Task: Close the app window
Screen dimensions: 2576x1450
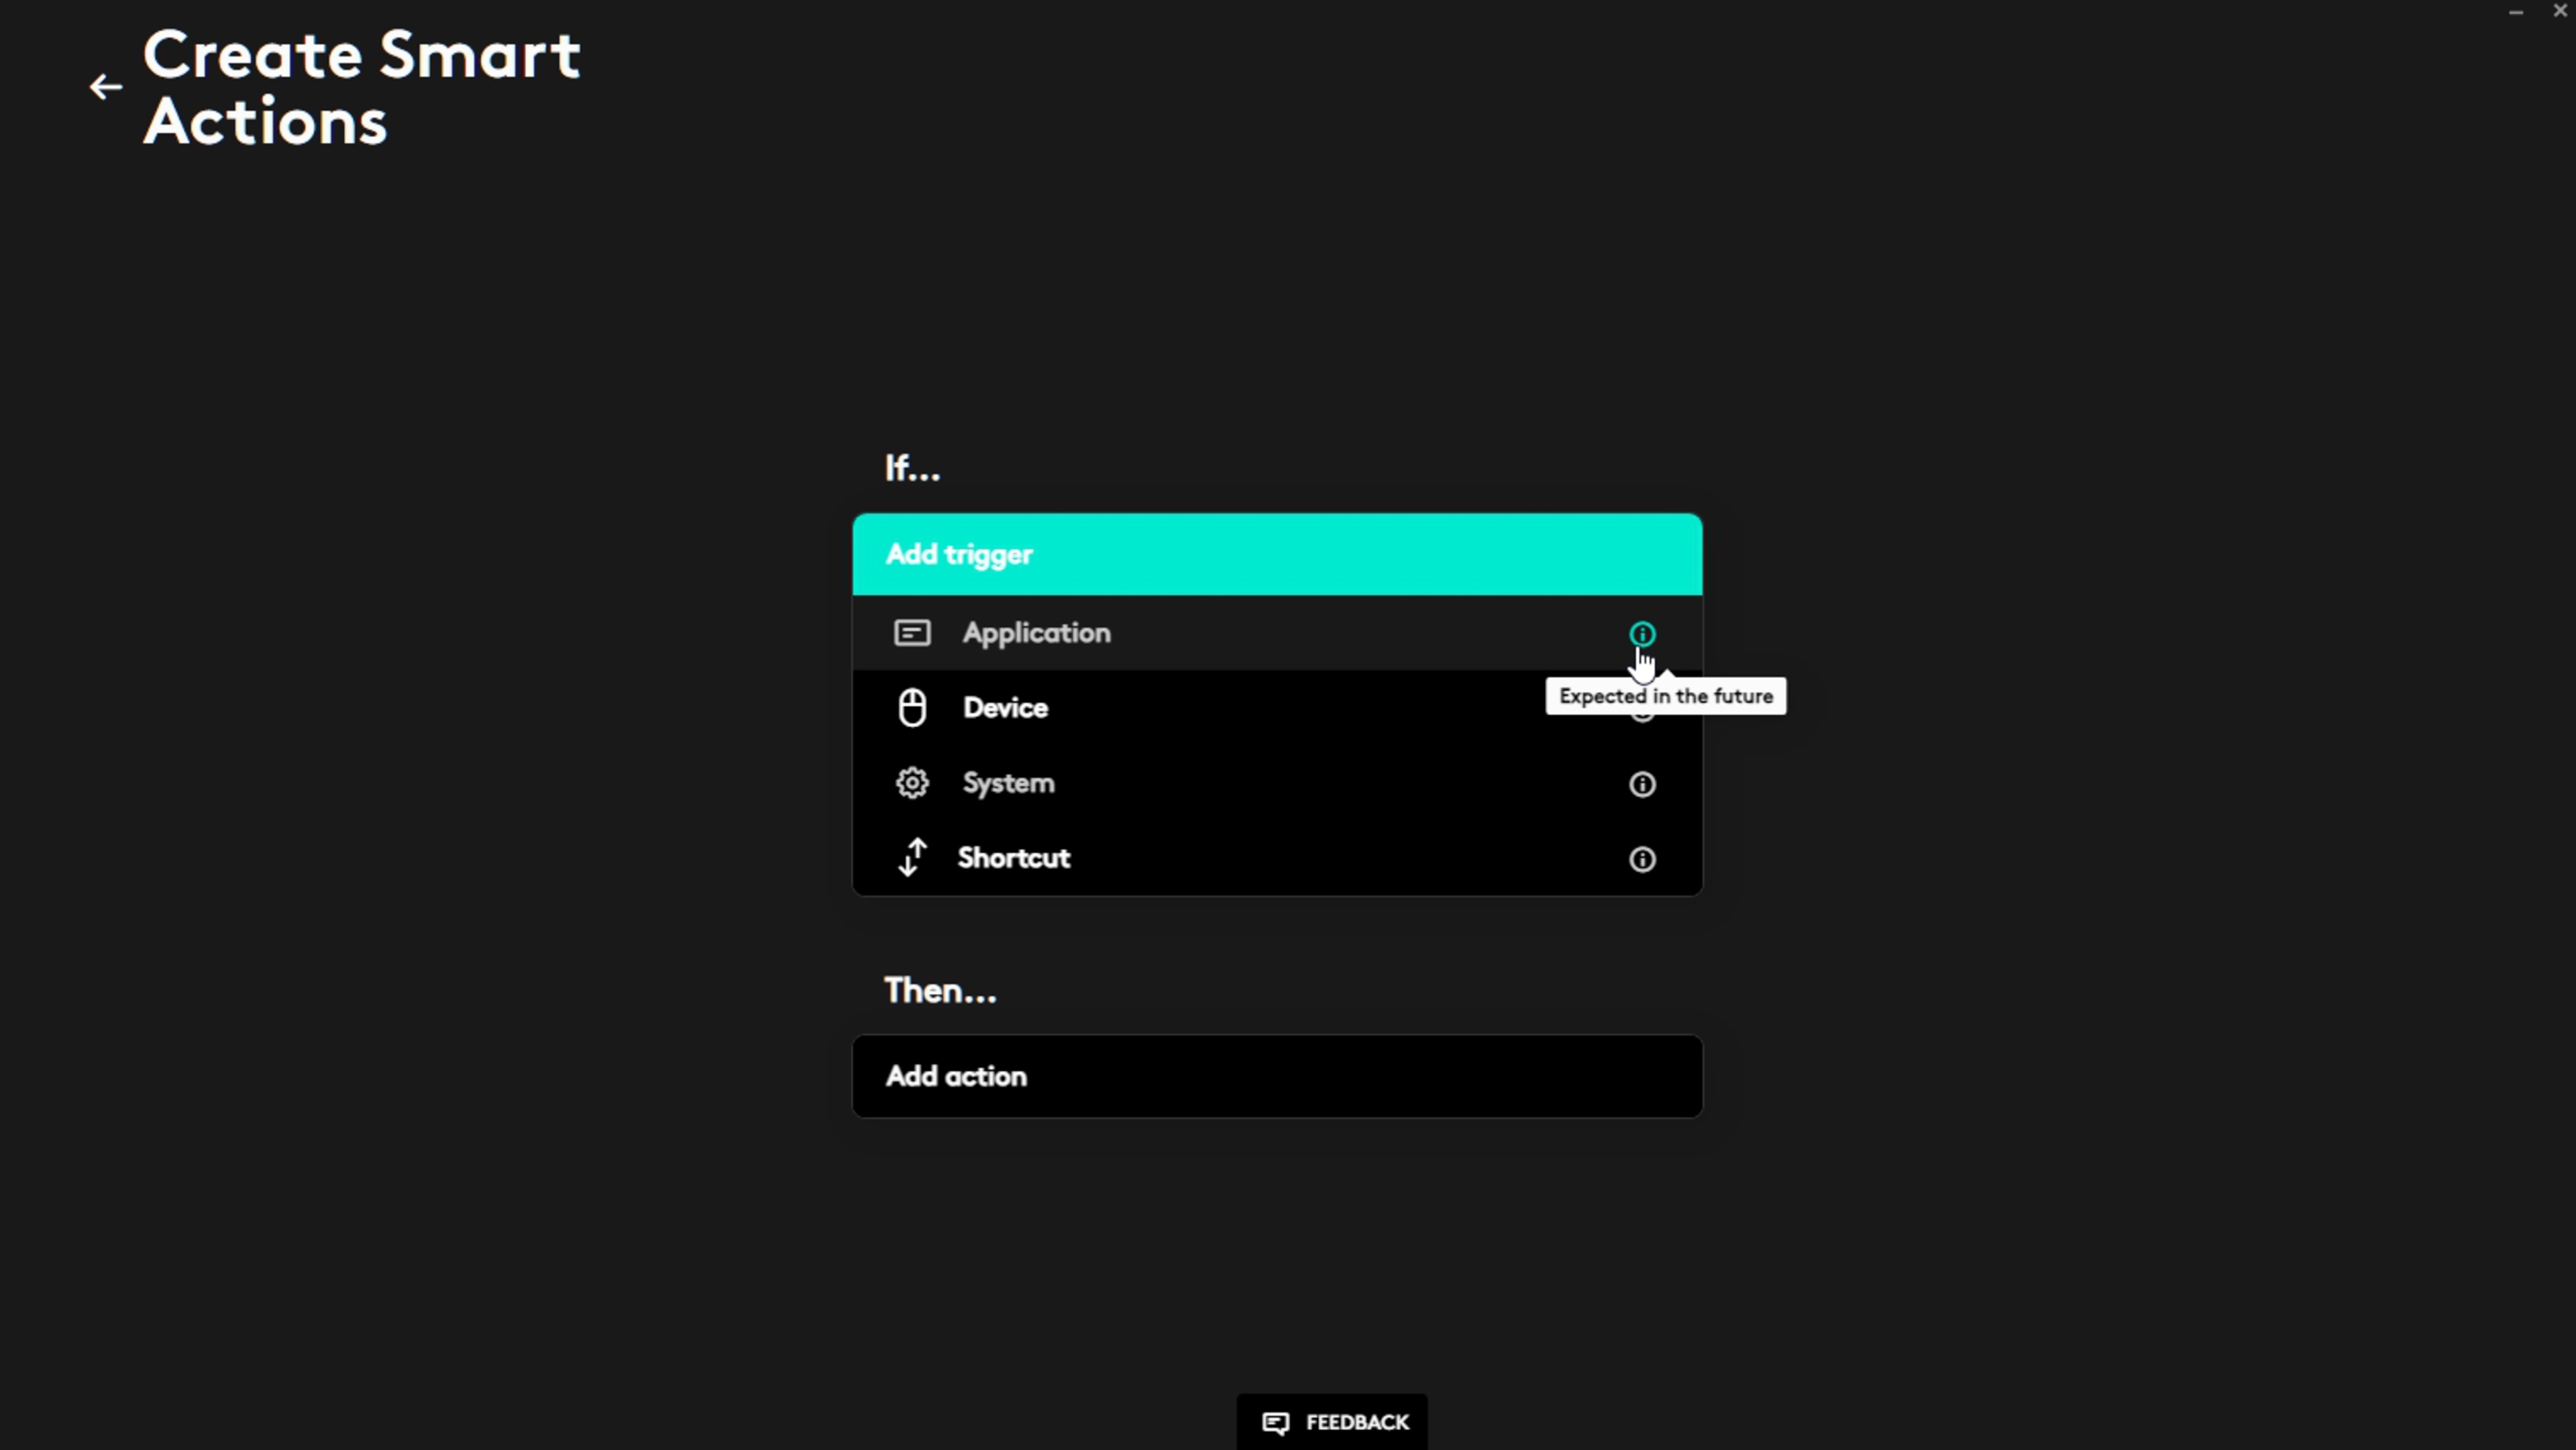Action: tap(2560, 11)
